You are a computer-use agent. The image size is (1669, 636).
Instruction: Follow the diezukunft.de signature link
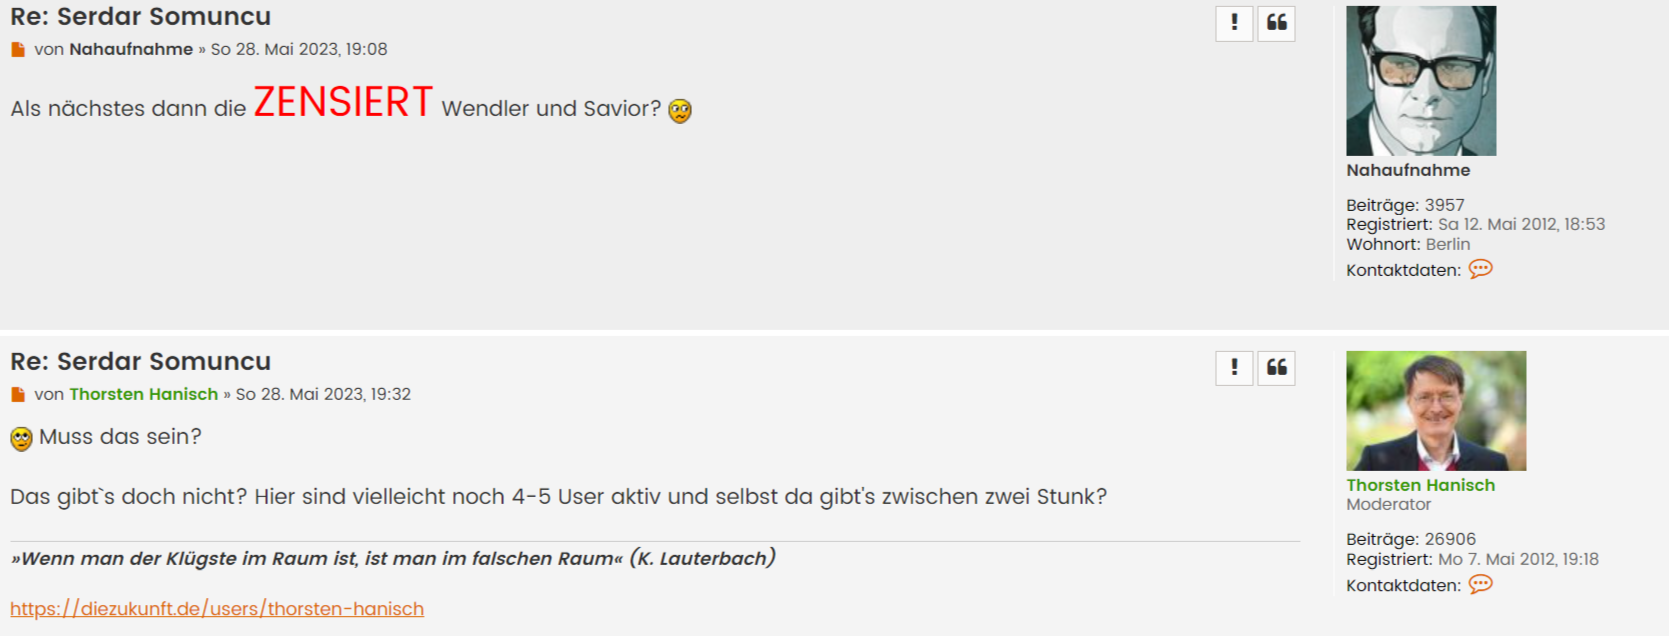tap(217, 609)
